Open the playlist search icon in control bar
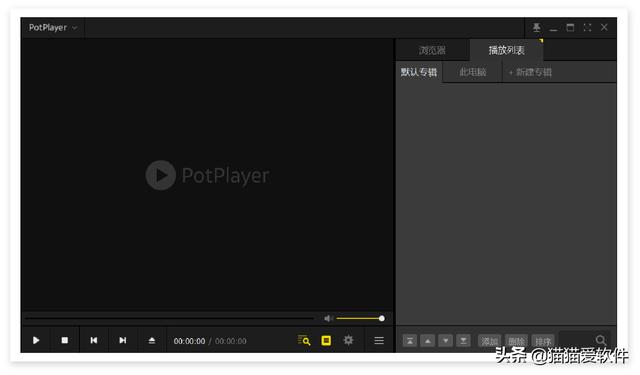Image resolution: width=640 pixels, height=375 pixels. pos(304,340)
